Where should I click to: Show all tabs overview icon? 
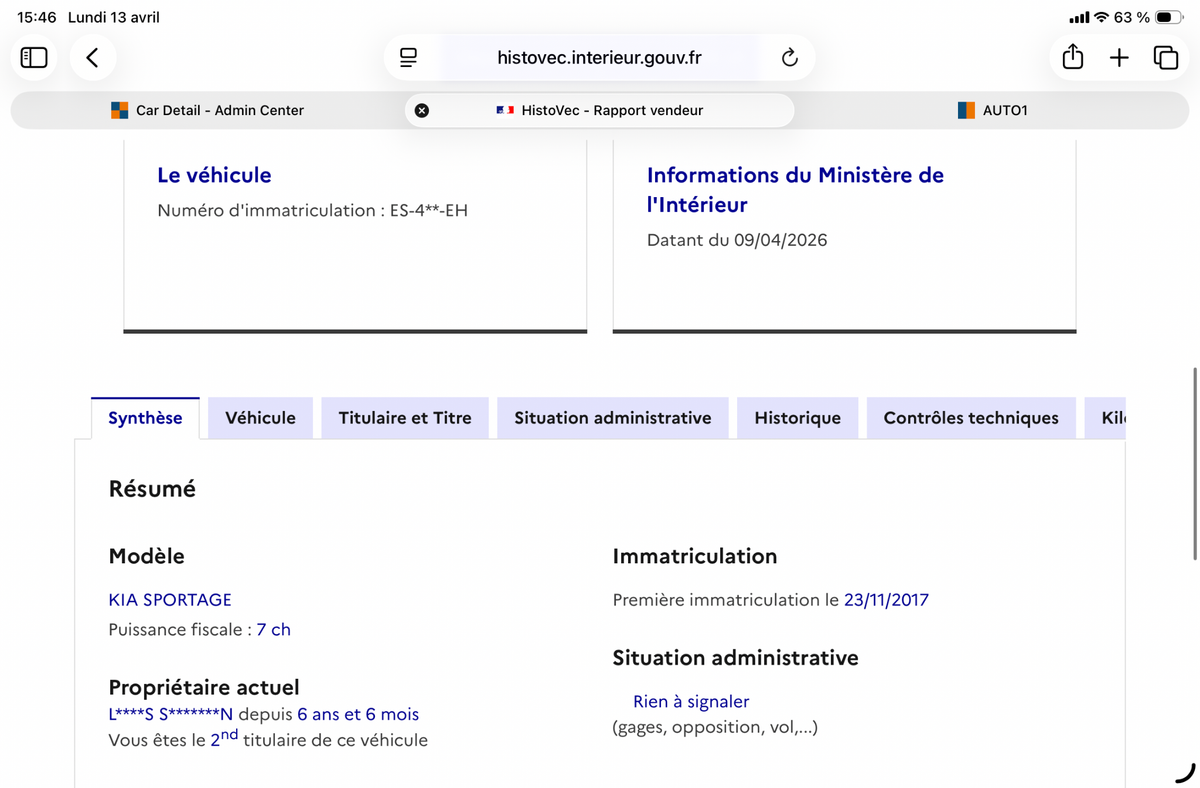pyautogui.click(x=1166, y=58)
